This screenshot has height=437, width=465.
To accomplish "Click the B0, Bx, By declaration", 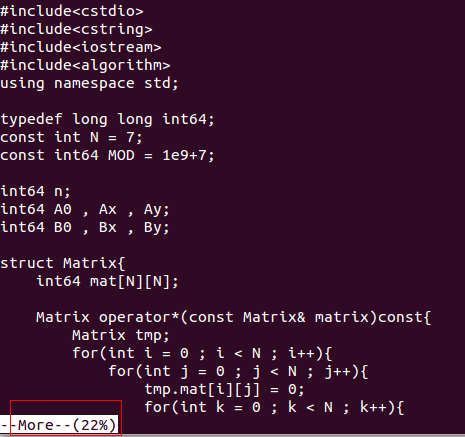I will click(x=85, y=227).
